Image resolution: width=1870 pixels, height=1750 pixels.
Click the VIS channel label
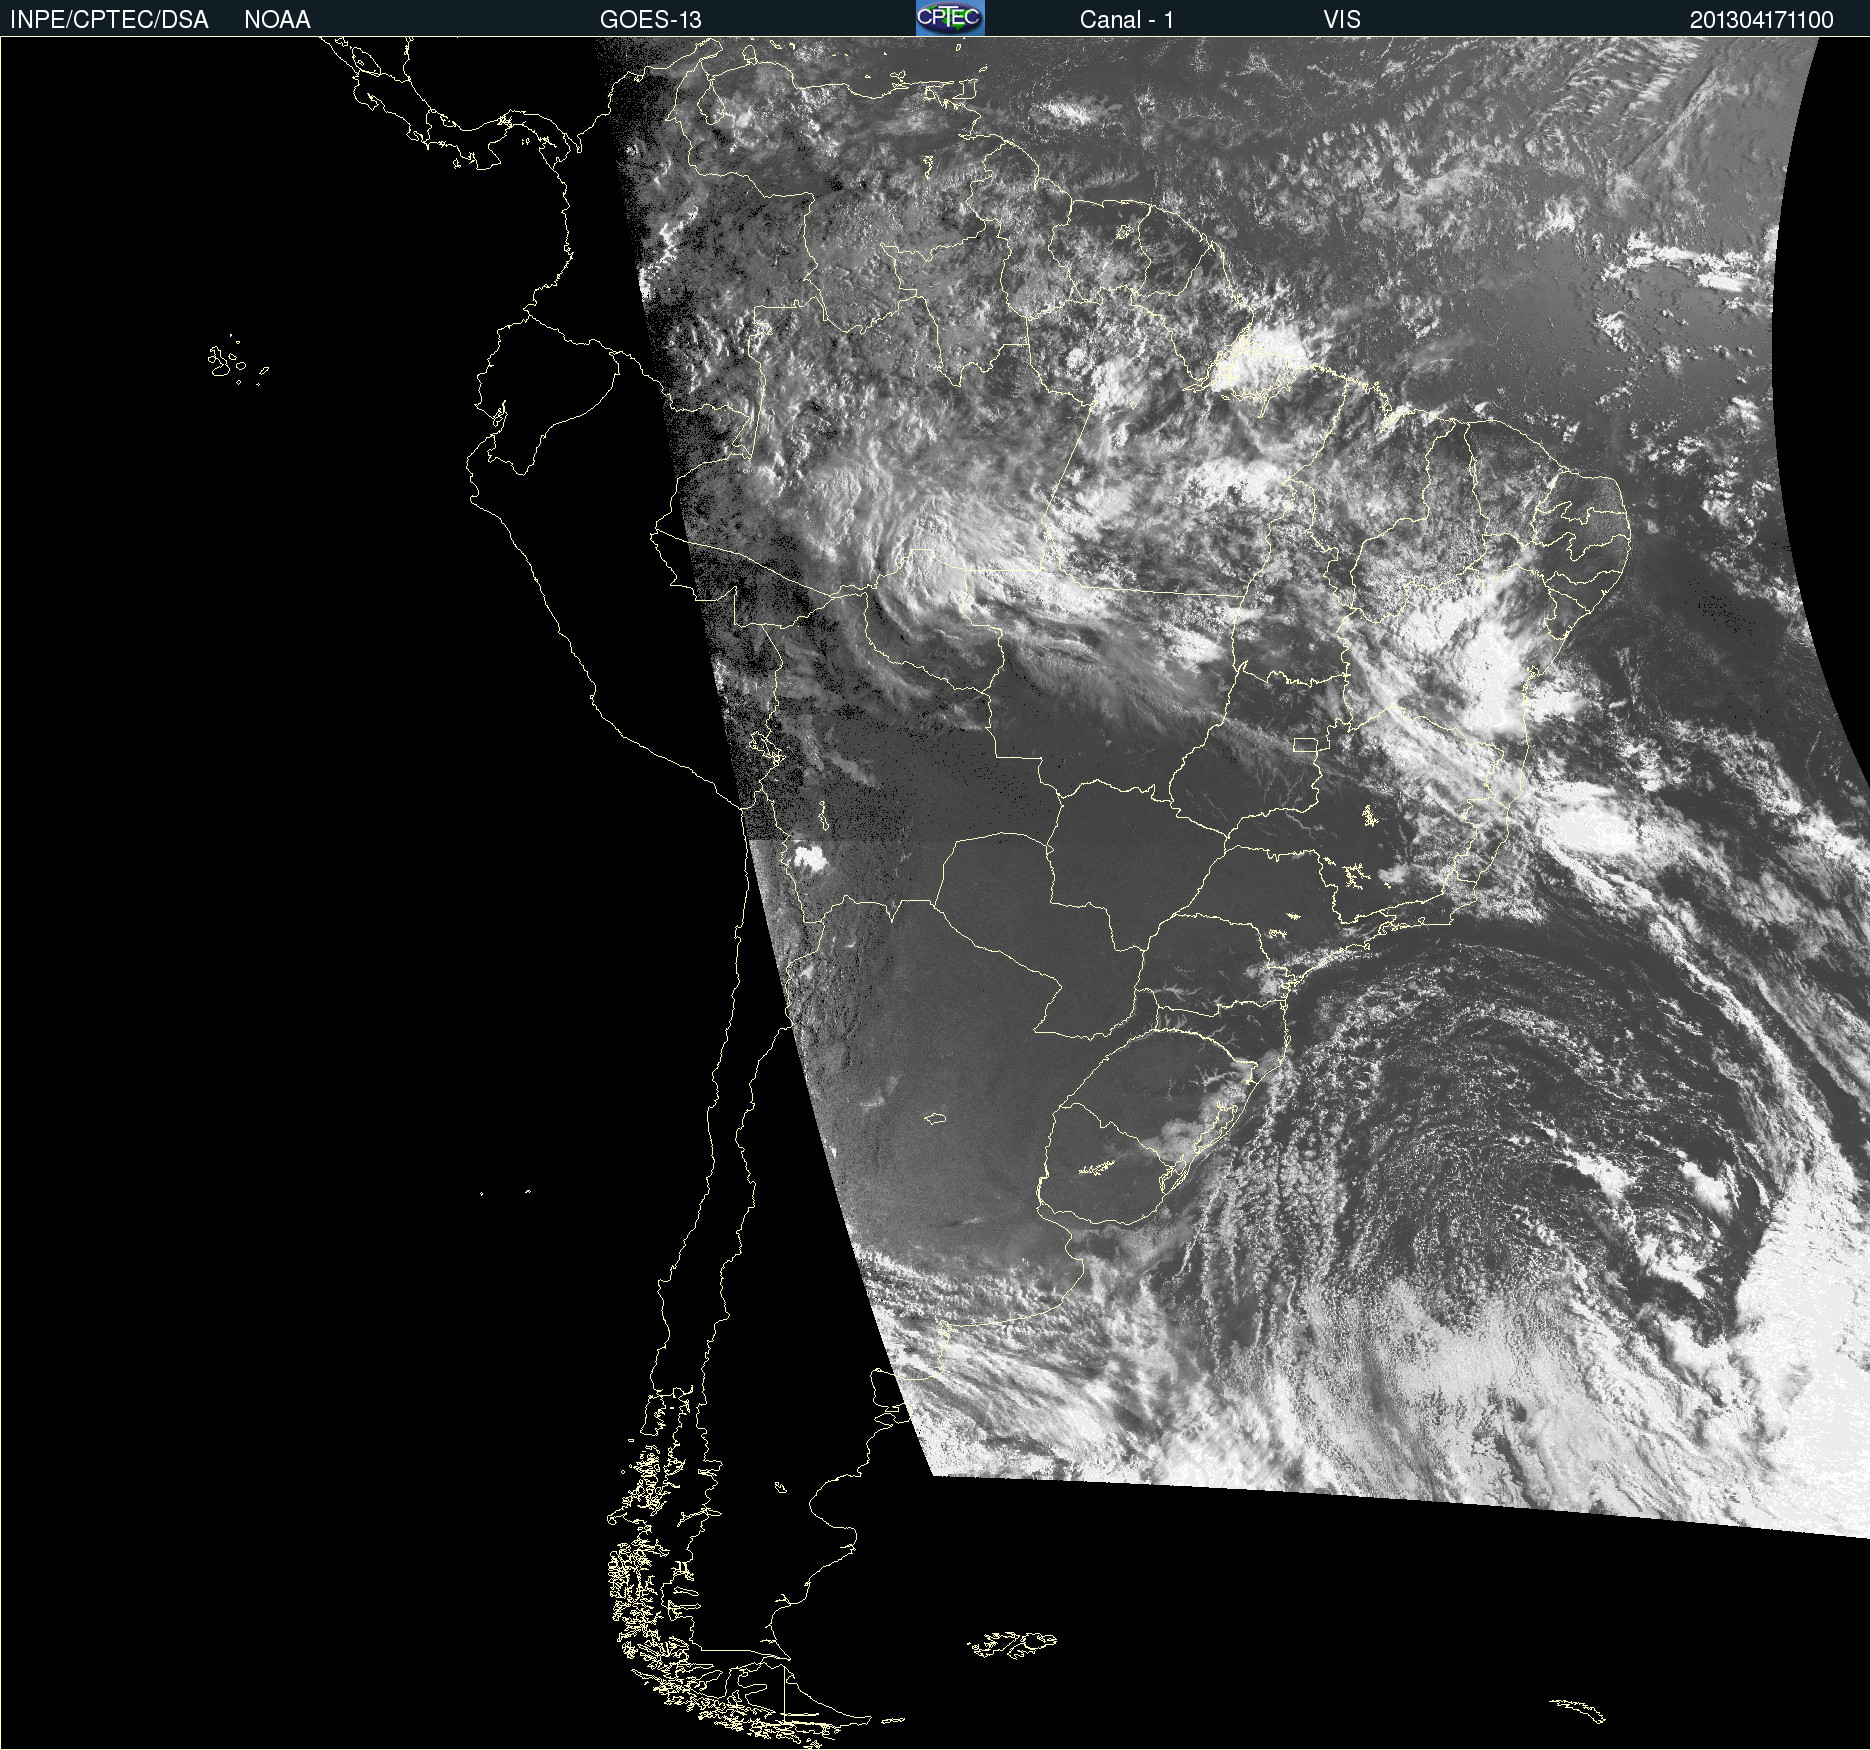pos(1342,20)
